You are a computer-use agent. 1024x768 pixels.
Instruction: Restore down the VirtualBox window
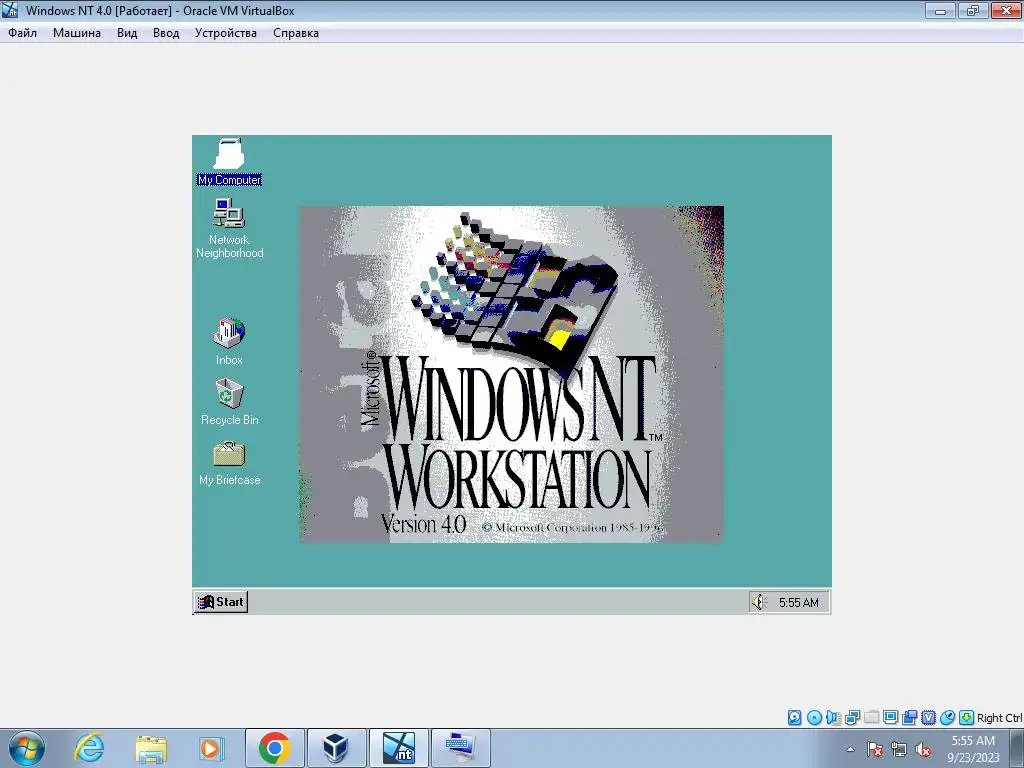[973, 10]
